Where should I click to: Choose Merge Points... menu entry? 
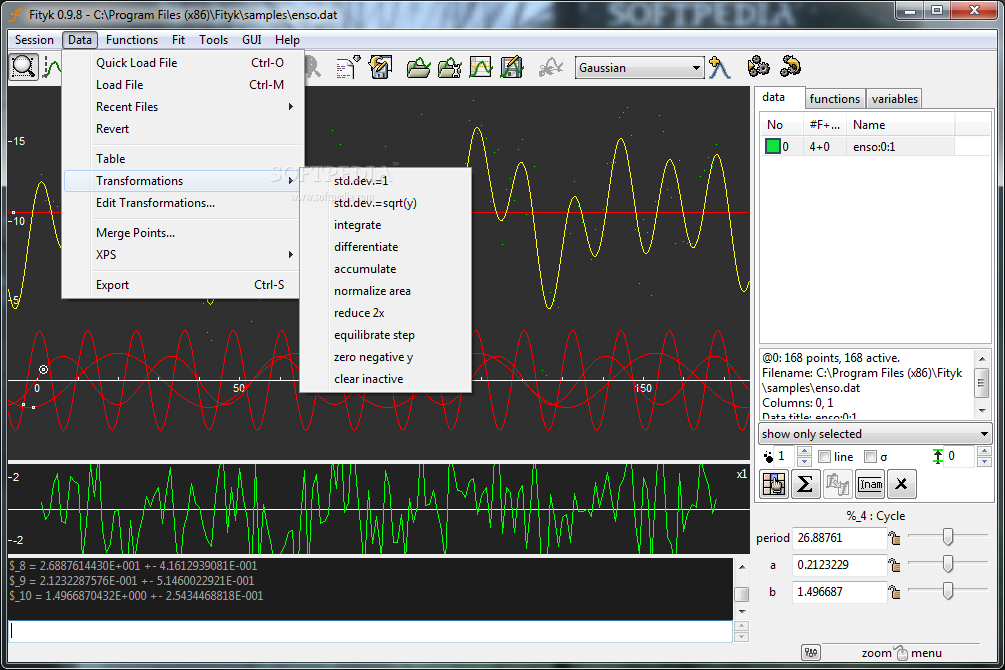(x=183, y=233)
